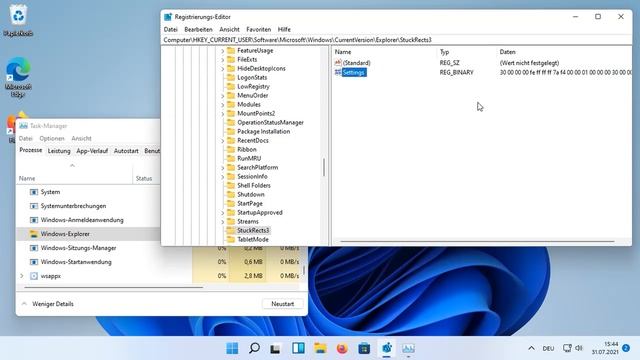Click Registry Editor title bar app icon
This screenshot has height=360, width=640.
(168, 17)
